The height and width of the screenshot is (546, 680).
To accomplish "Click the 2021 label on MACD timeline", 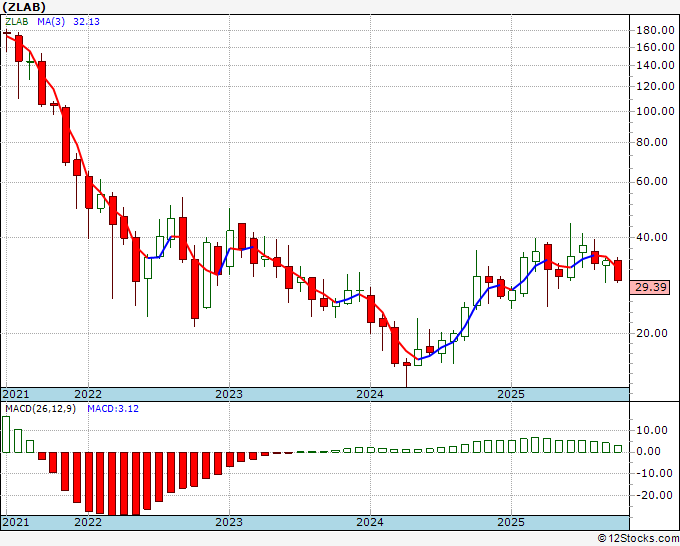I will click(x=16, y=522).
